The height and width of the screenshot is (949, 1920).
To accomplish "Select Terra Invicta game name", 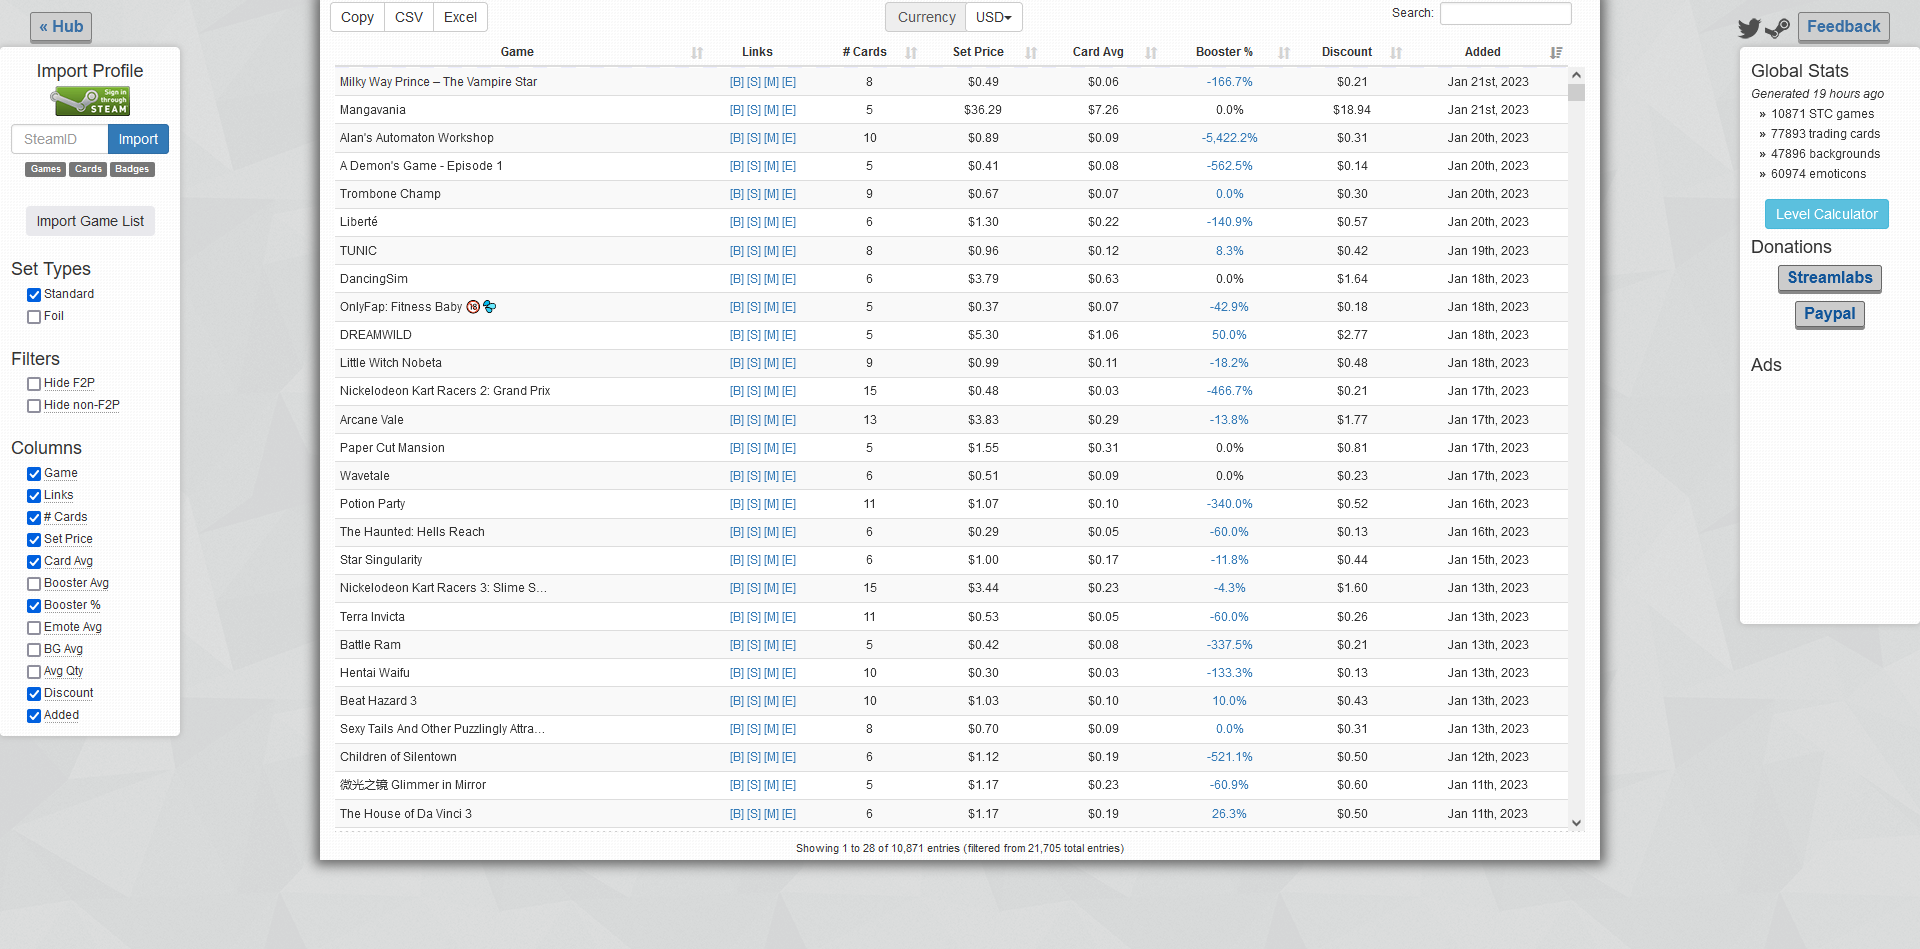I will pyautogui.click(x=372, y=617).
